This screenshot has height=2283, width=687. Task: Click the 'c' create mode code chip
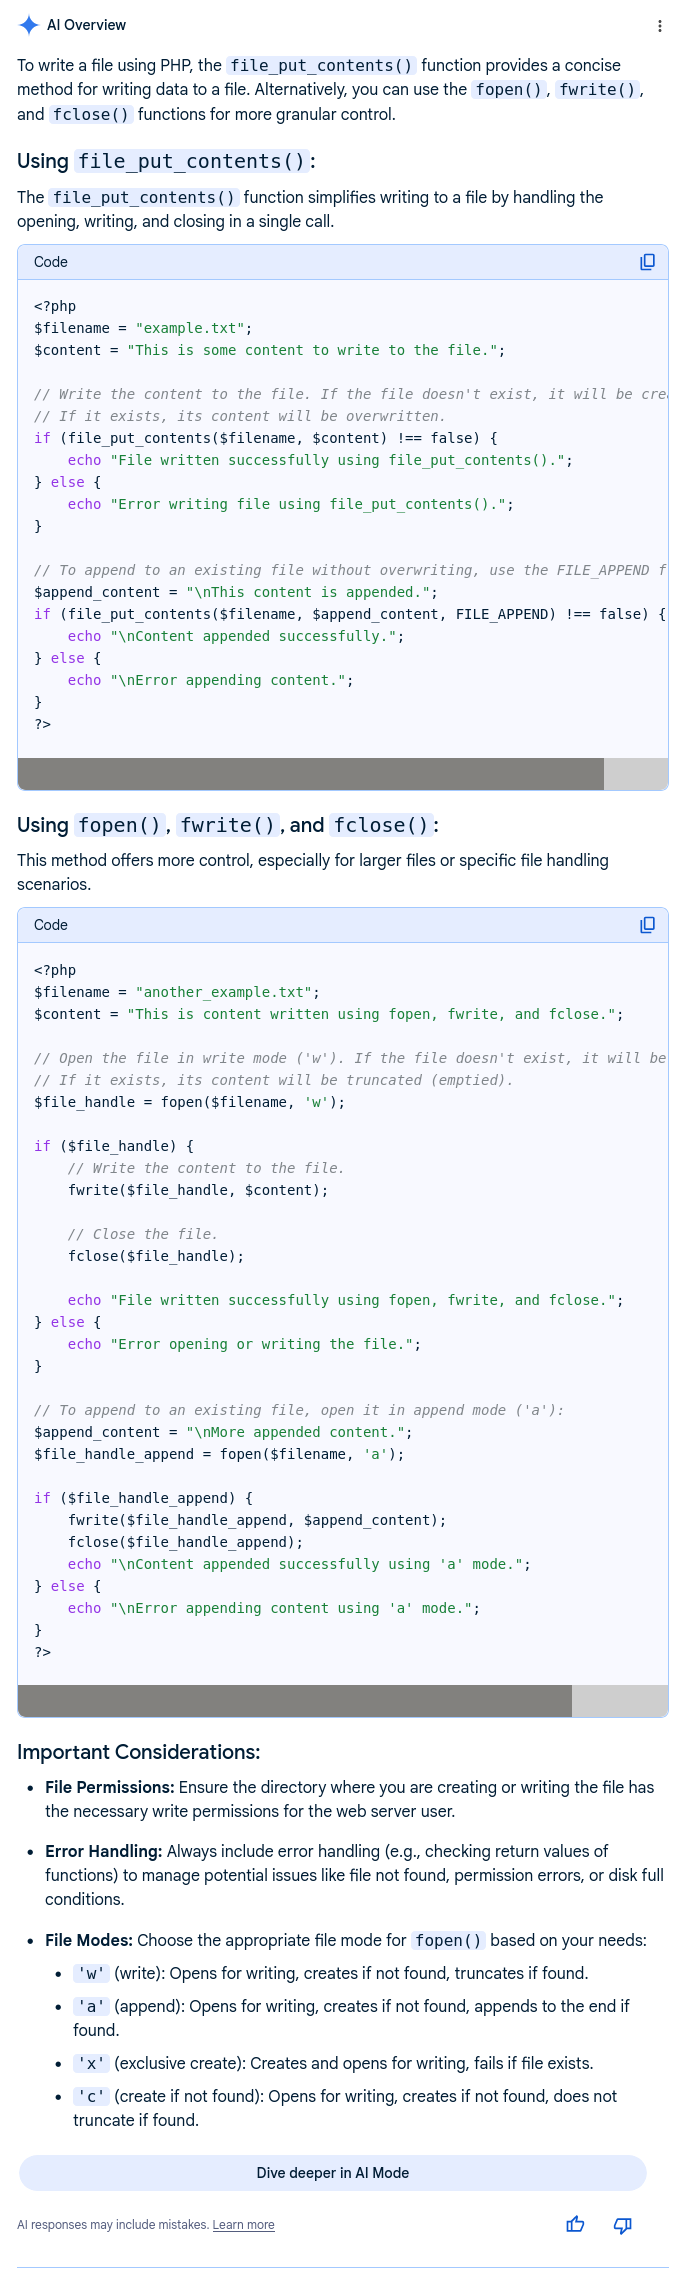point(91,2096)
